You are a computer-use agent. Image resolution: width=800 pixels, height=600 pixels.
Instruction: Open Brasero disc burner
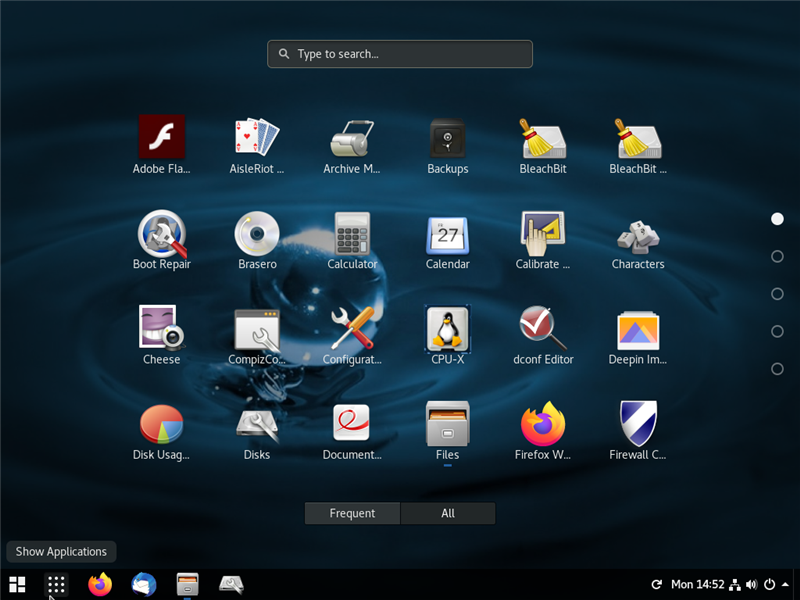coord(257,240)
